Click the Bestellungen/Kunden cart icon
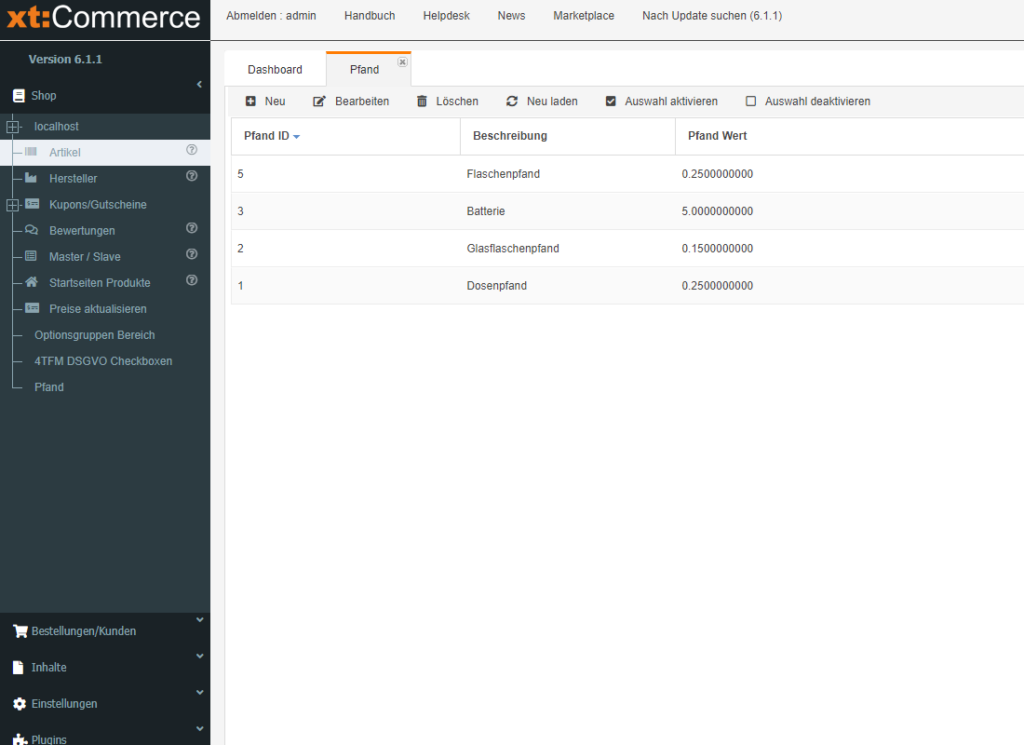Screen dimensions: 1024x745 [x=19, y=631]
